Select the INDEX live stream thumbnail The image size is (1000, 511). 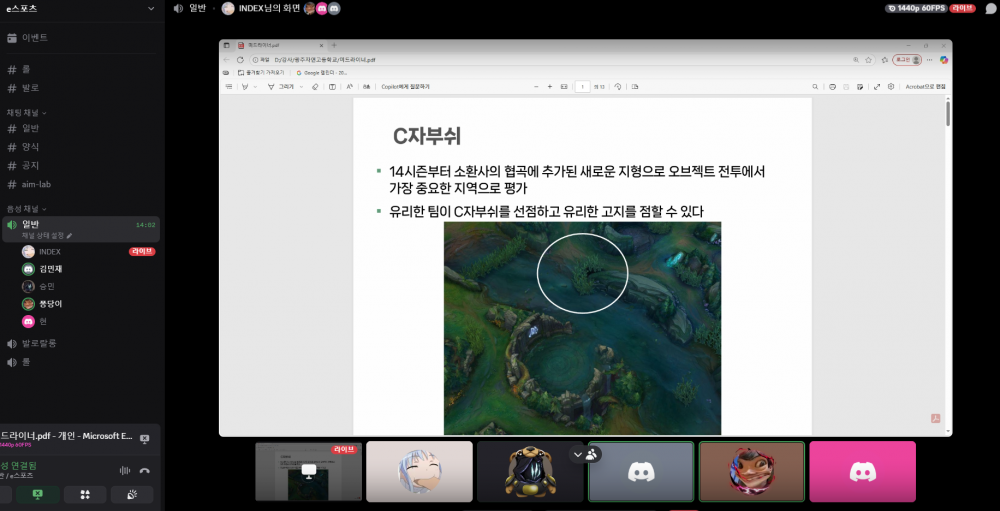tap(308, 471)
